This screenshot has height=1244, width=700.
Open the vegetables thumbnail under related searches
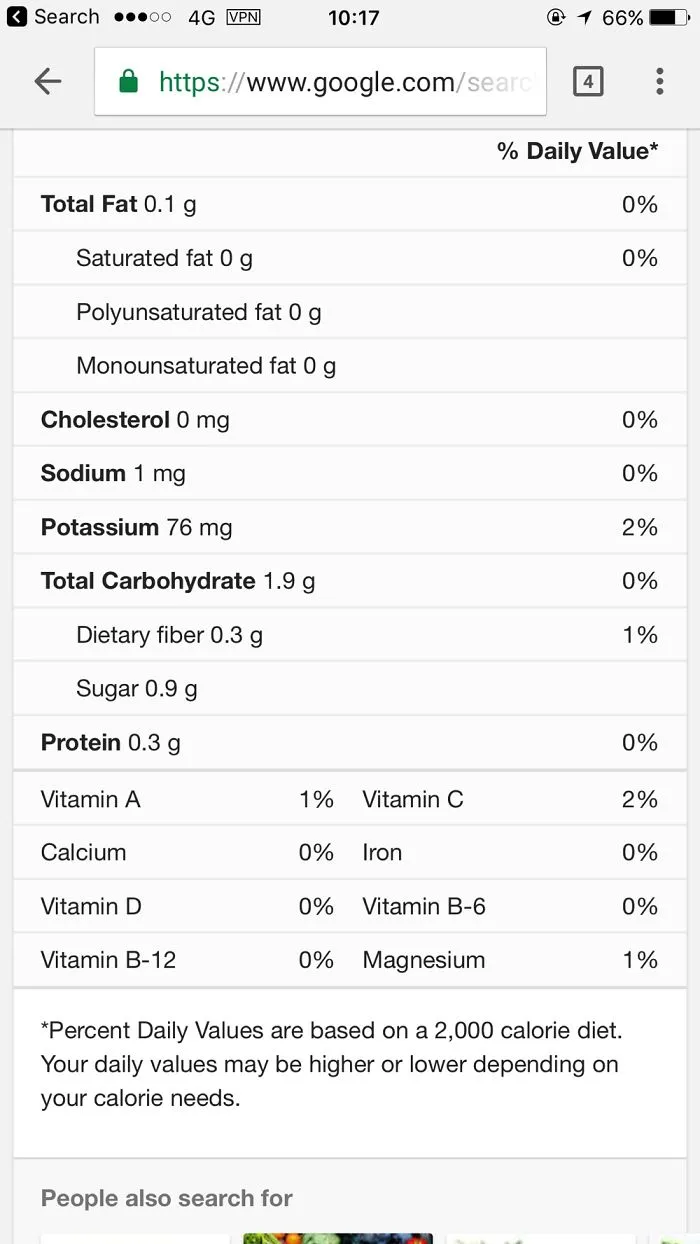pos(338,1238)
